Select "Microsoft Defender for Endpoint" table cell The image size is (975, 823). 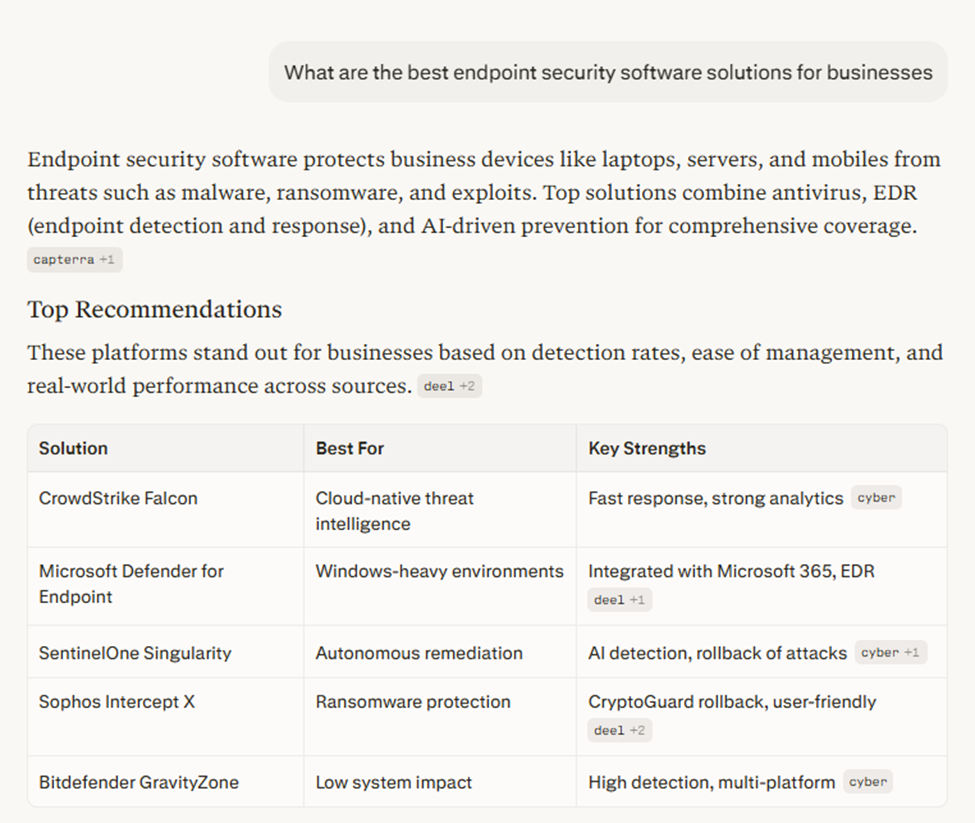point(131,584)
